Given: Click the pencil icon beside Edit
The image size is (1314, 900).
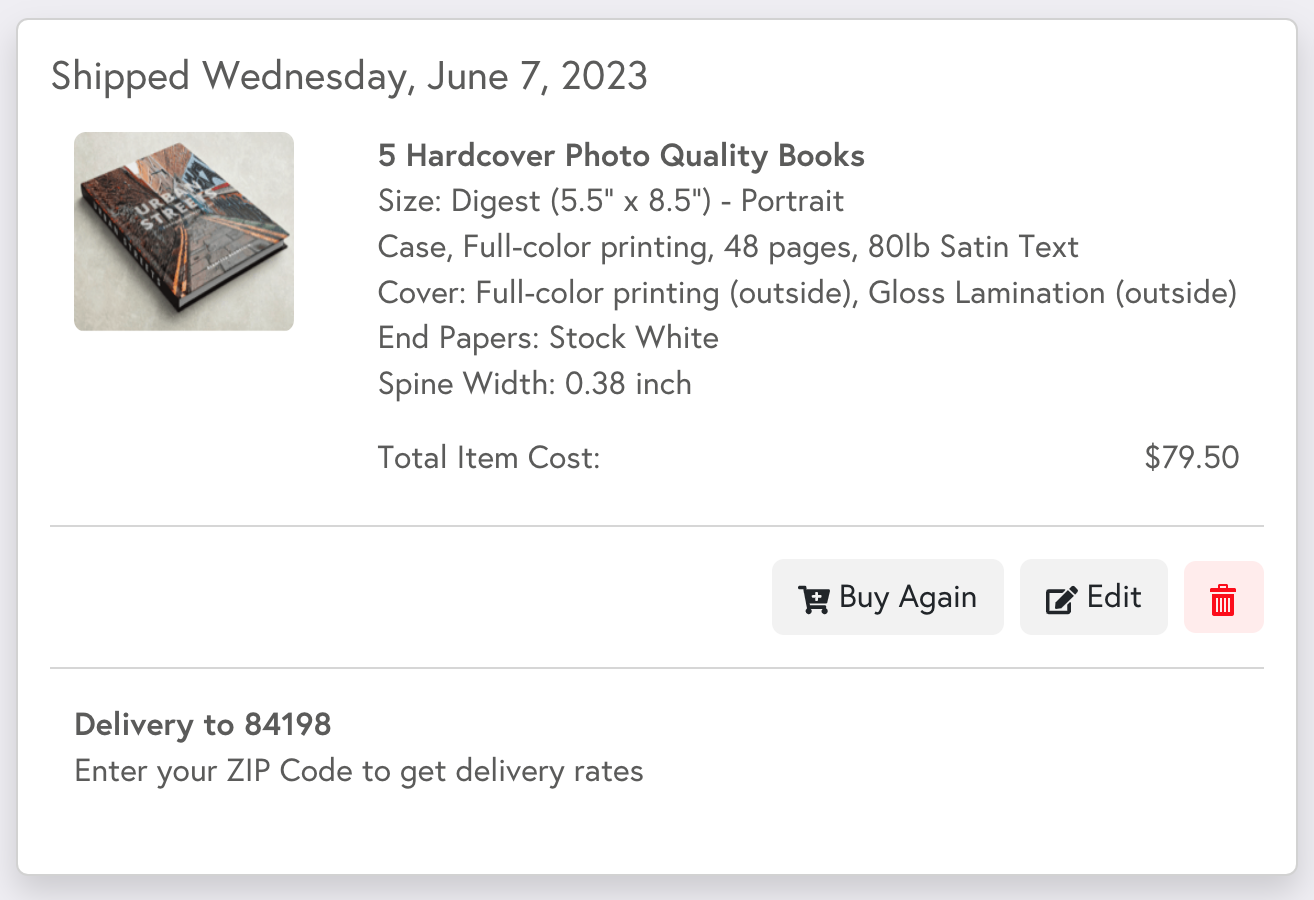Looking at the screenshot, I should click(x=1061, y=599).
